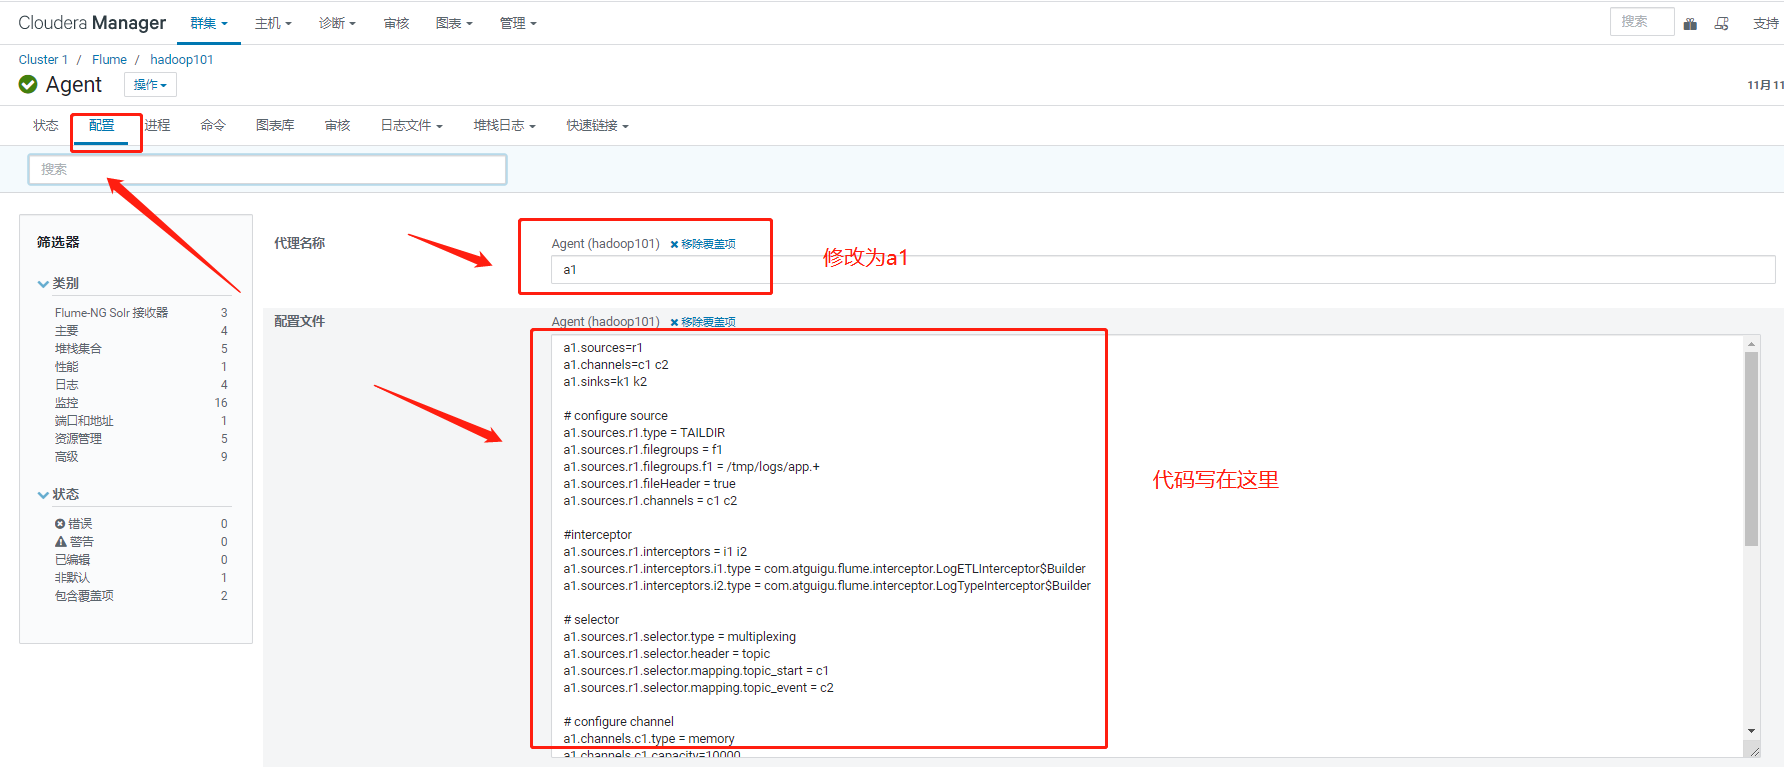Click the config text area scrollbar thumb
The width and height of the screenshot is (1784, 777).
(x=1751, y=449)
